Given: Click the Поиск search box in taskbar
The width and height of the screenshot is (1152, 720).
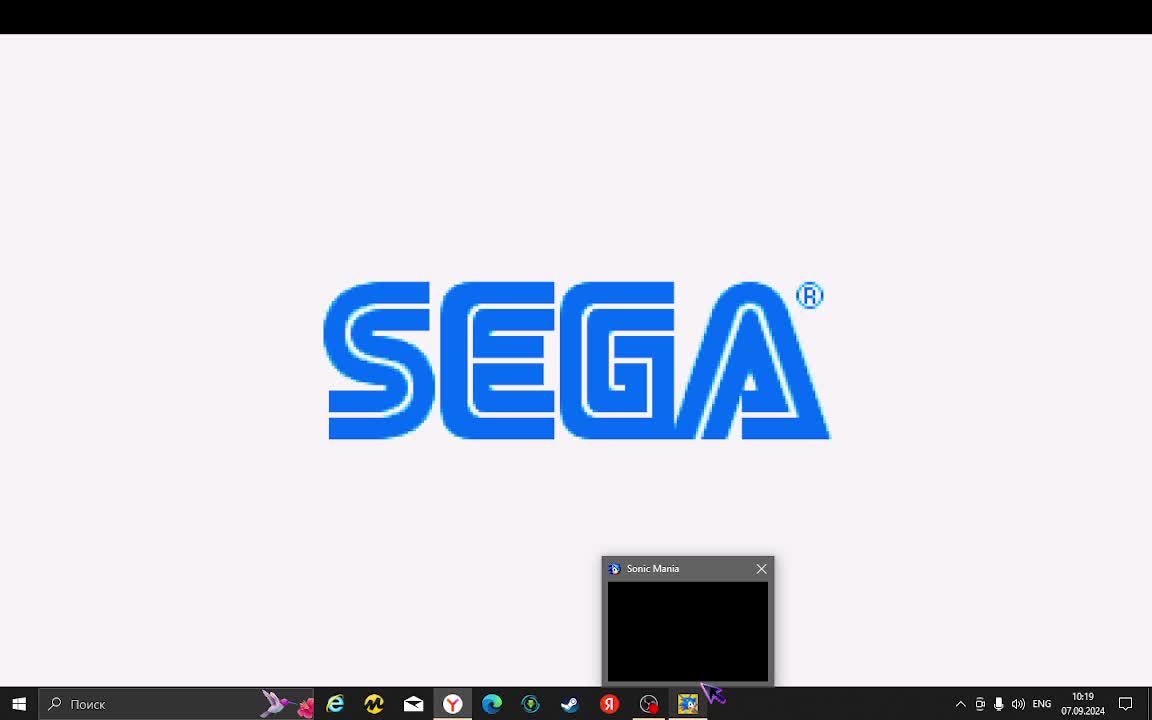Looking at the screenshot, I should [176, 704].
